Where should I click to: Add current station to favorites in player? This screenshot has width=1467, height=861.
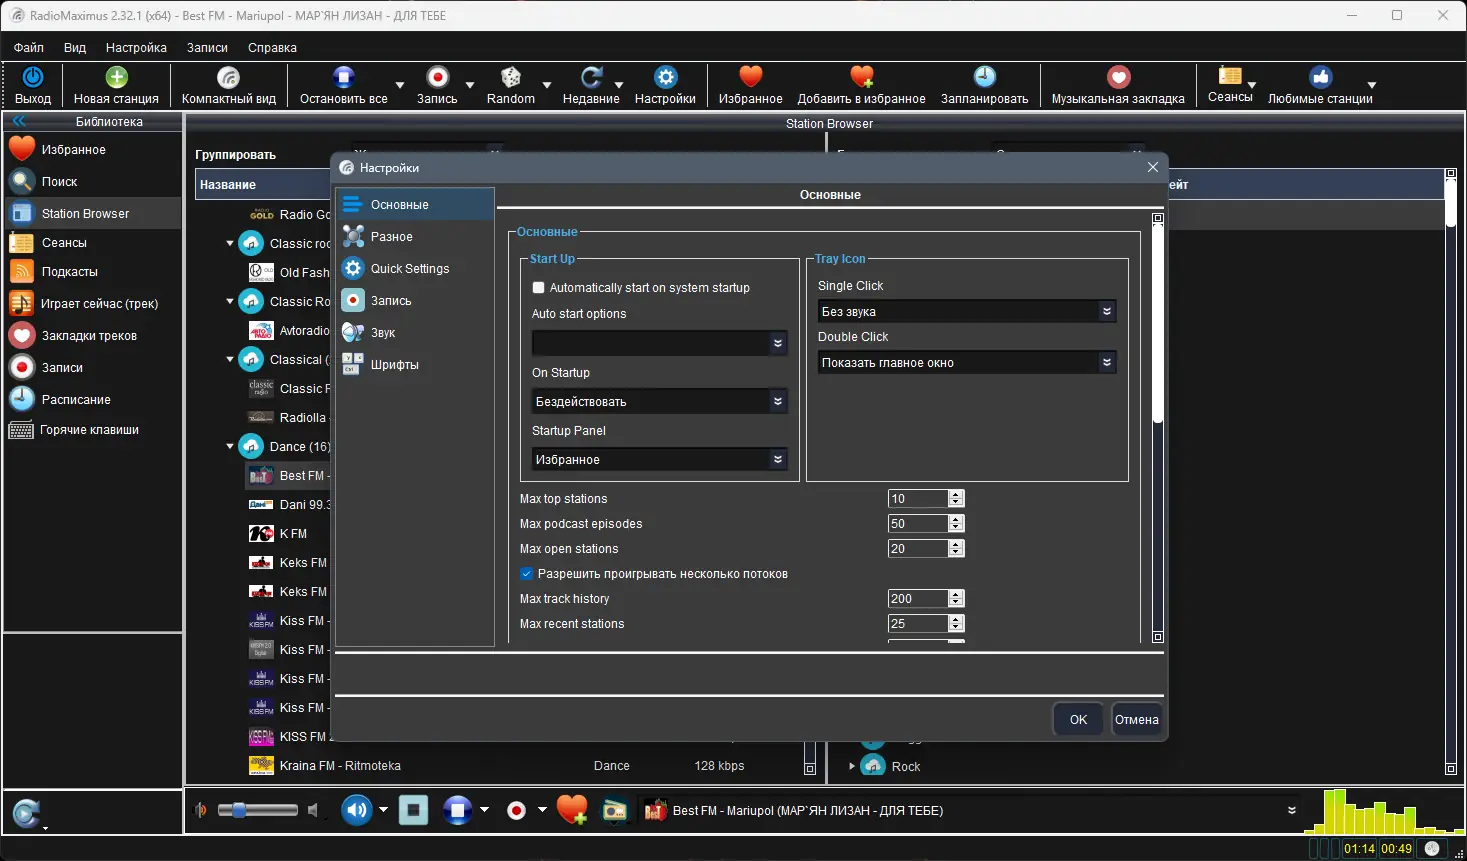point(572,810)
